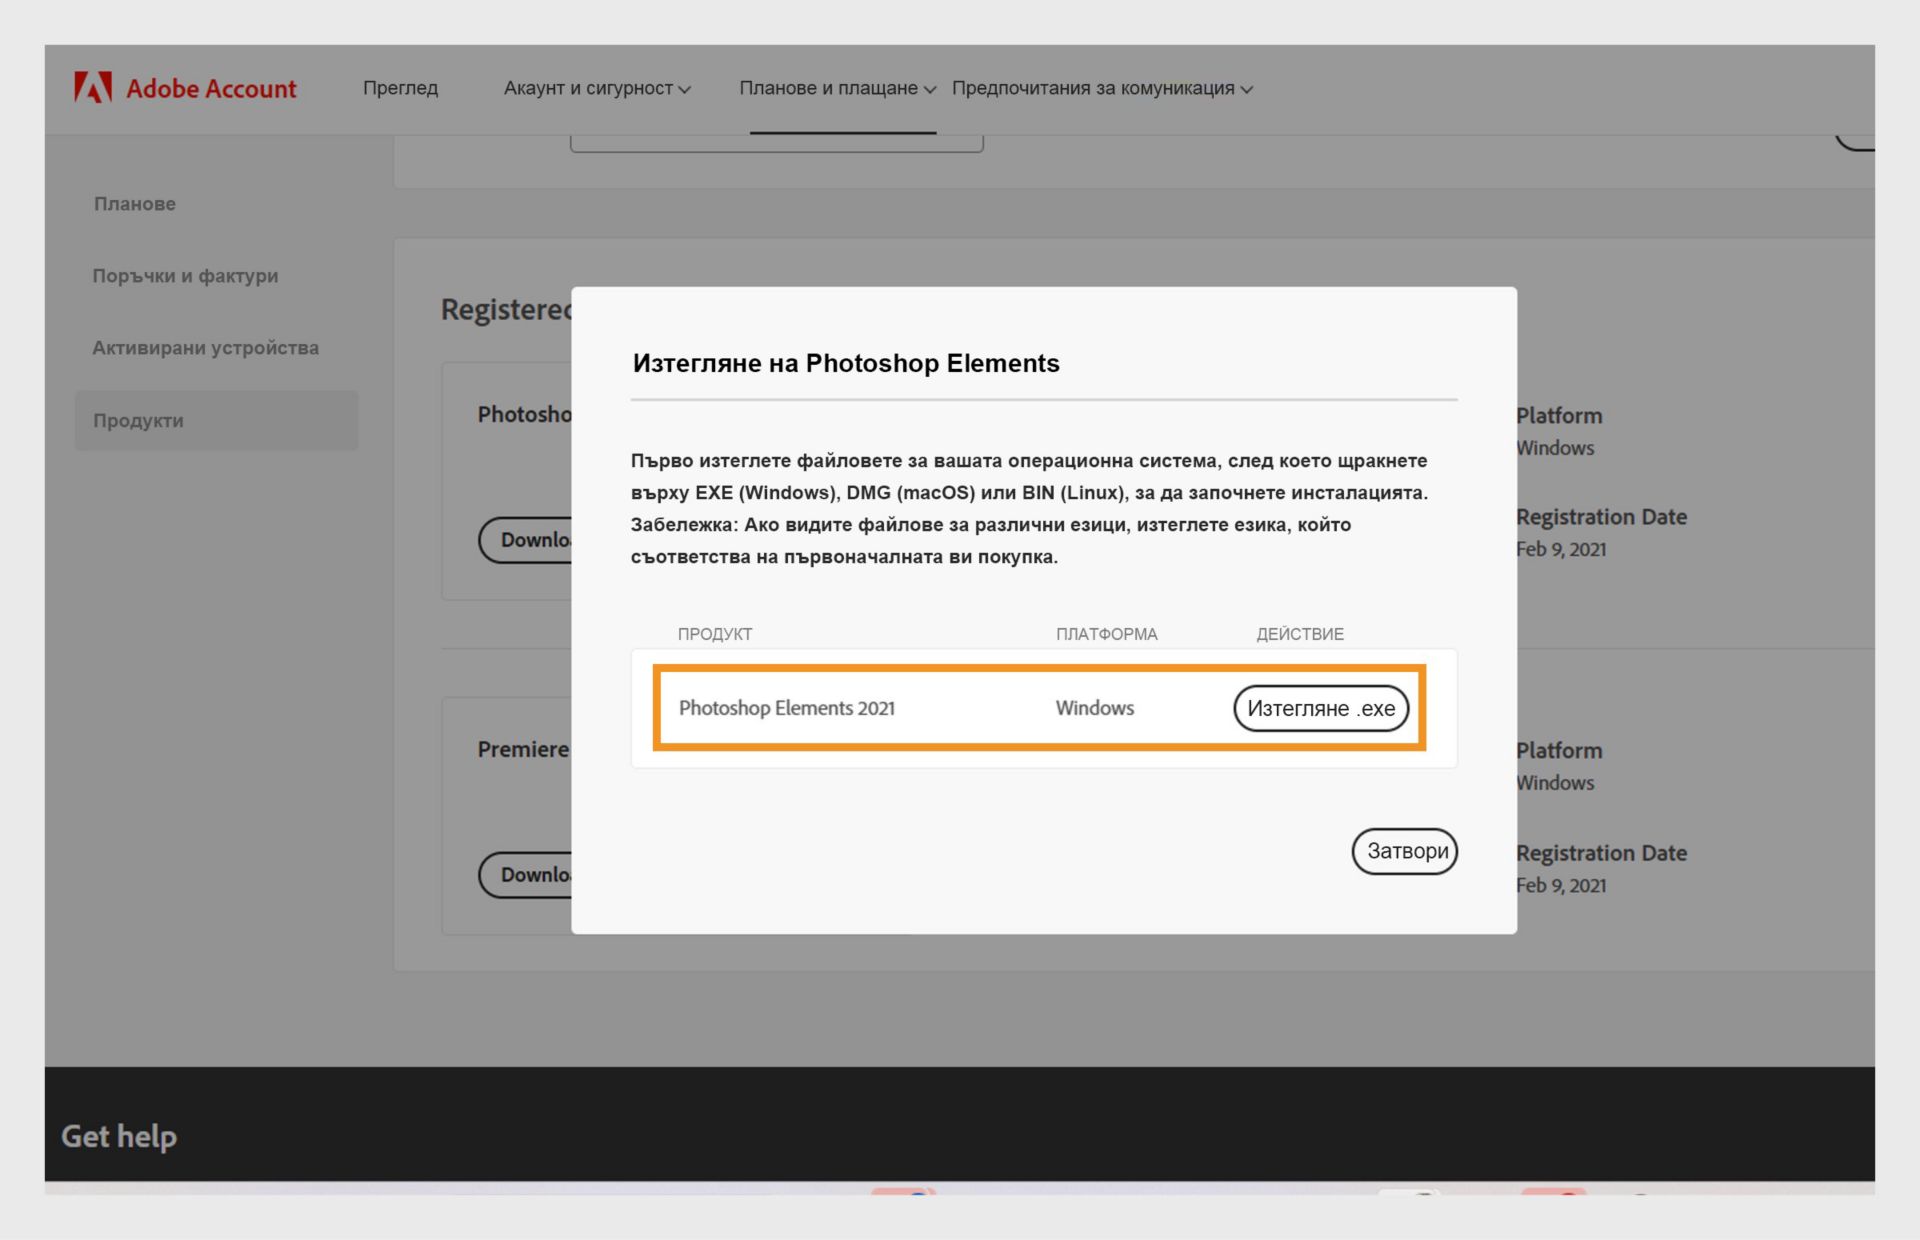Click the Windows platform cell in dialog

click(x=1095, y=708)
